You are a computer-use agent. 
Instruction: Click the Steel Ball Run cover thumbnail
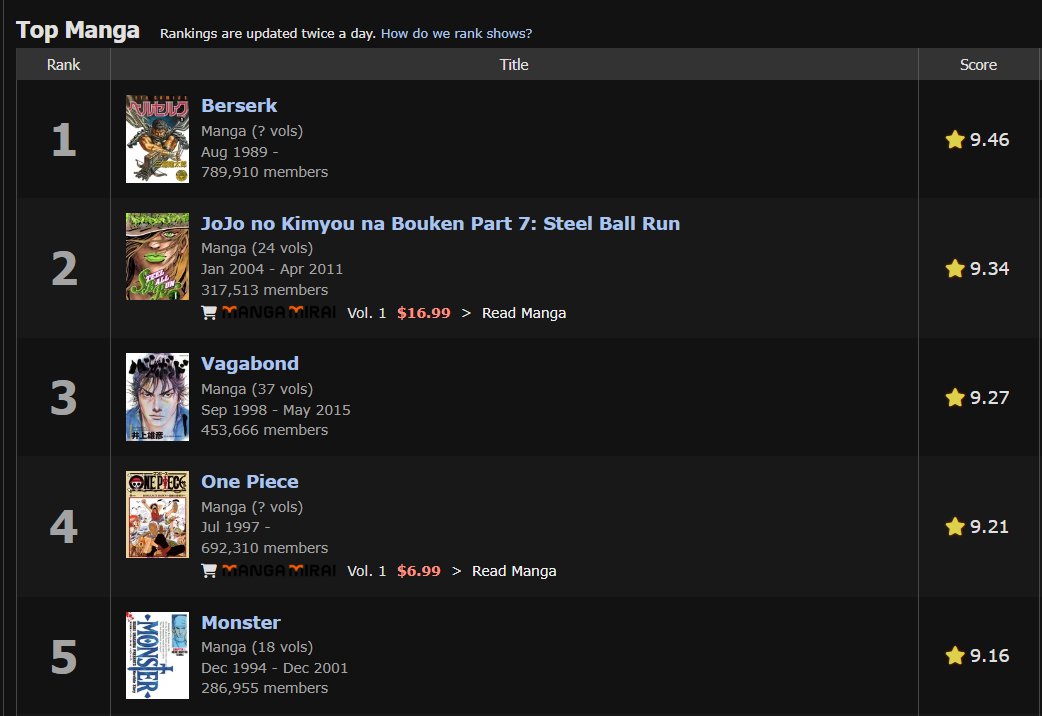click(157, 257)
